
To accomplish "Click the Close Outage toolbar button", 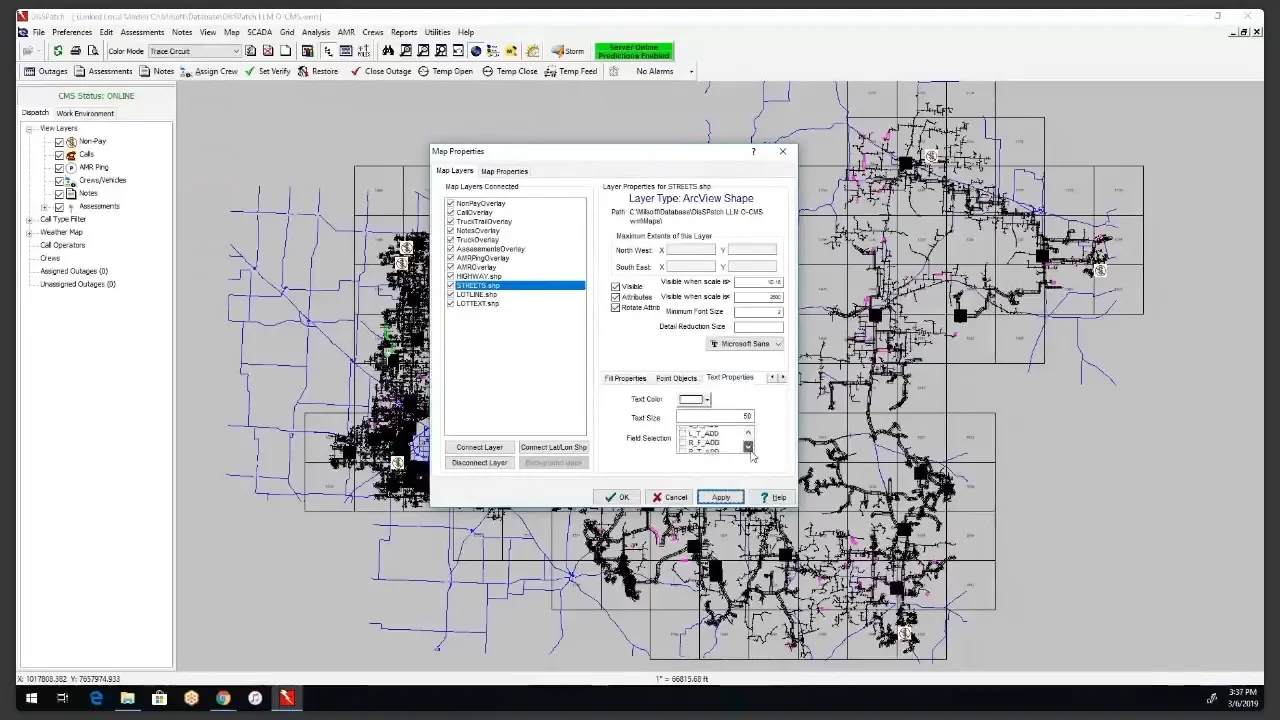I will [381, 71].
